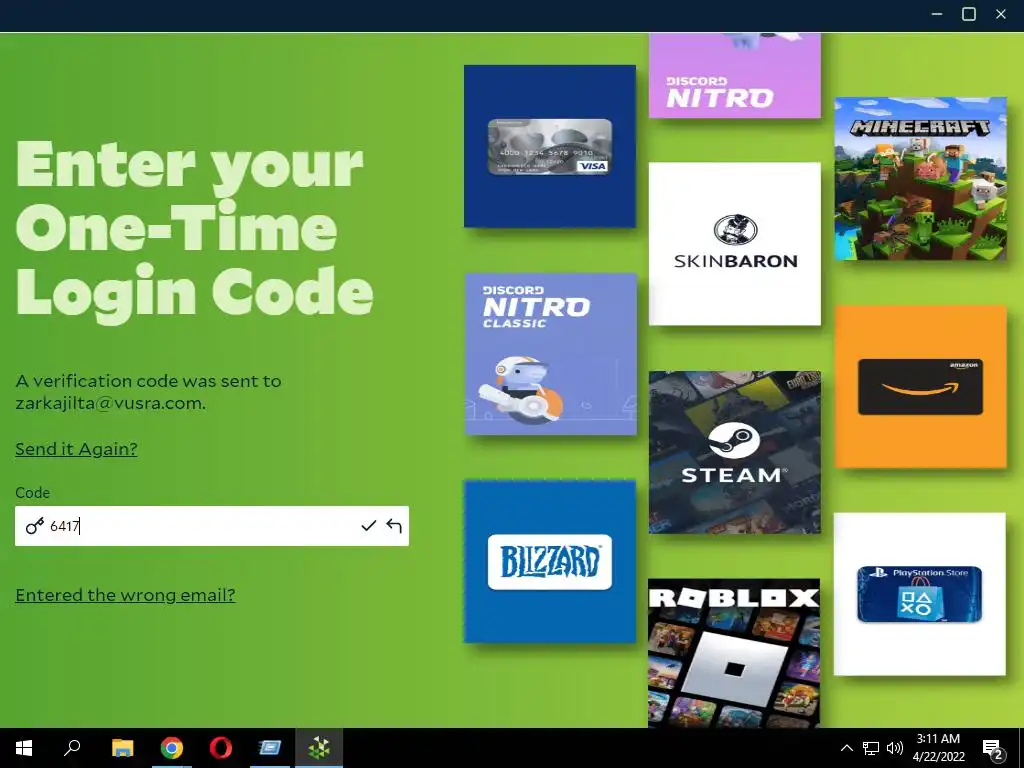Open the blue window app on taskbar
The image size is (1024, 768).
[269, 748]
